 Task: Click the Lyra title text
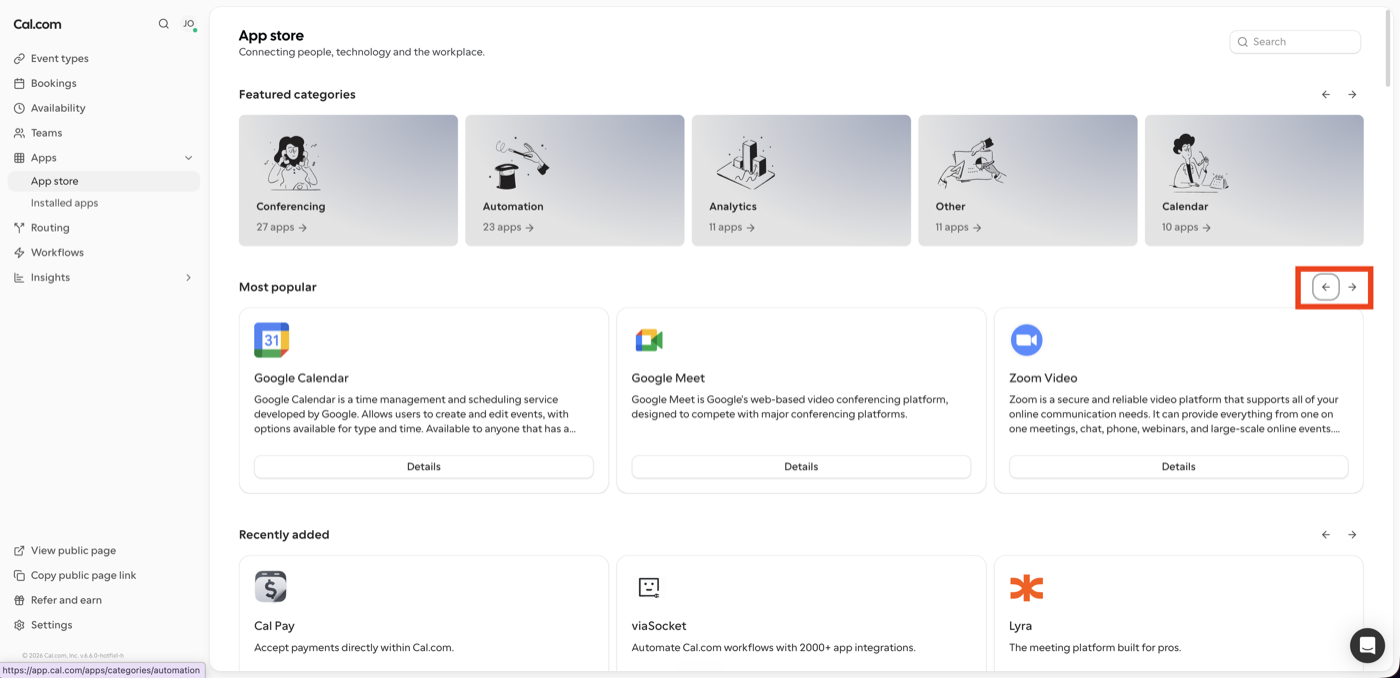1020,626
